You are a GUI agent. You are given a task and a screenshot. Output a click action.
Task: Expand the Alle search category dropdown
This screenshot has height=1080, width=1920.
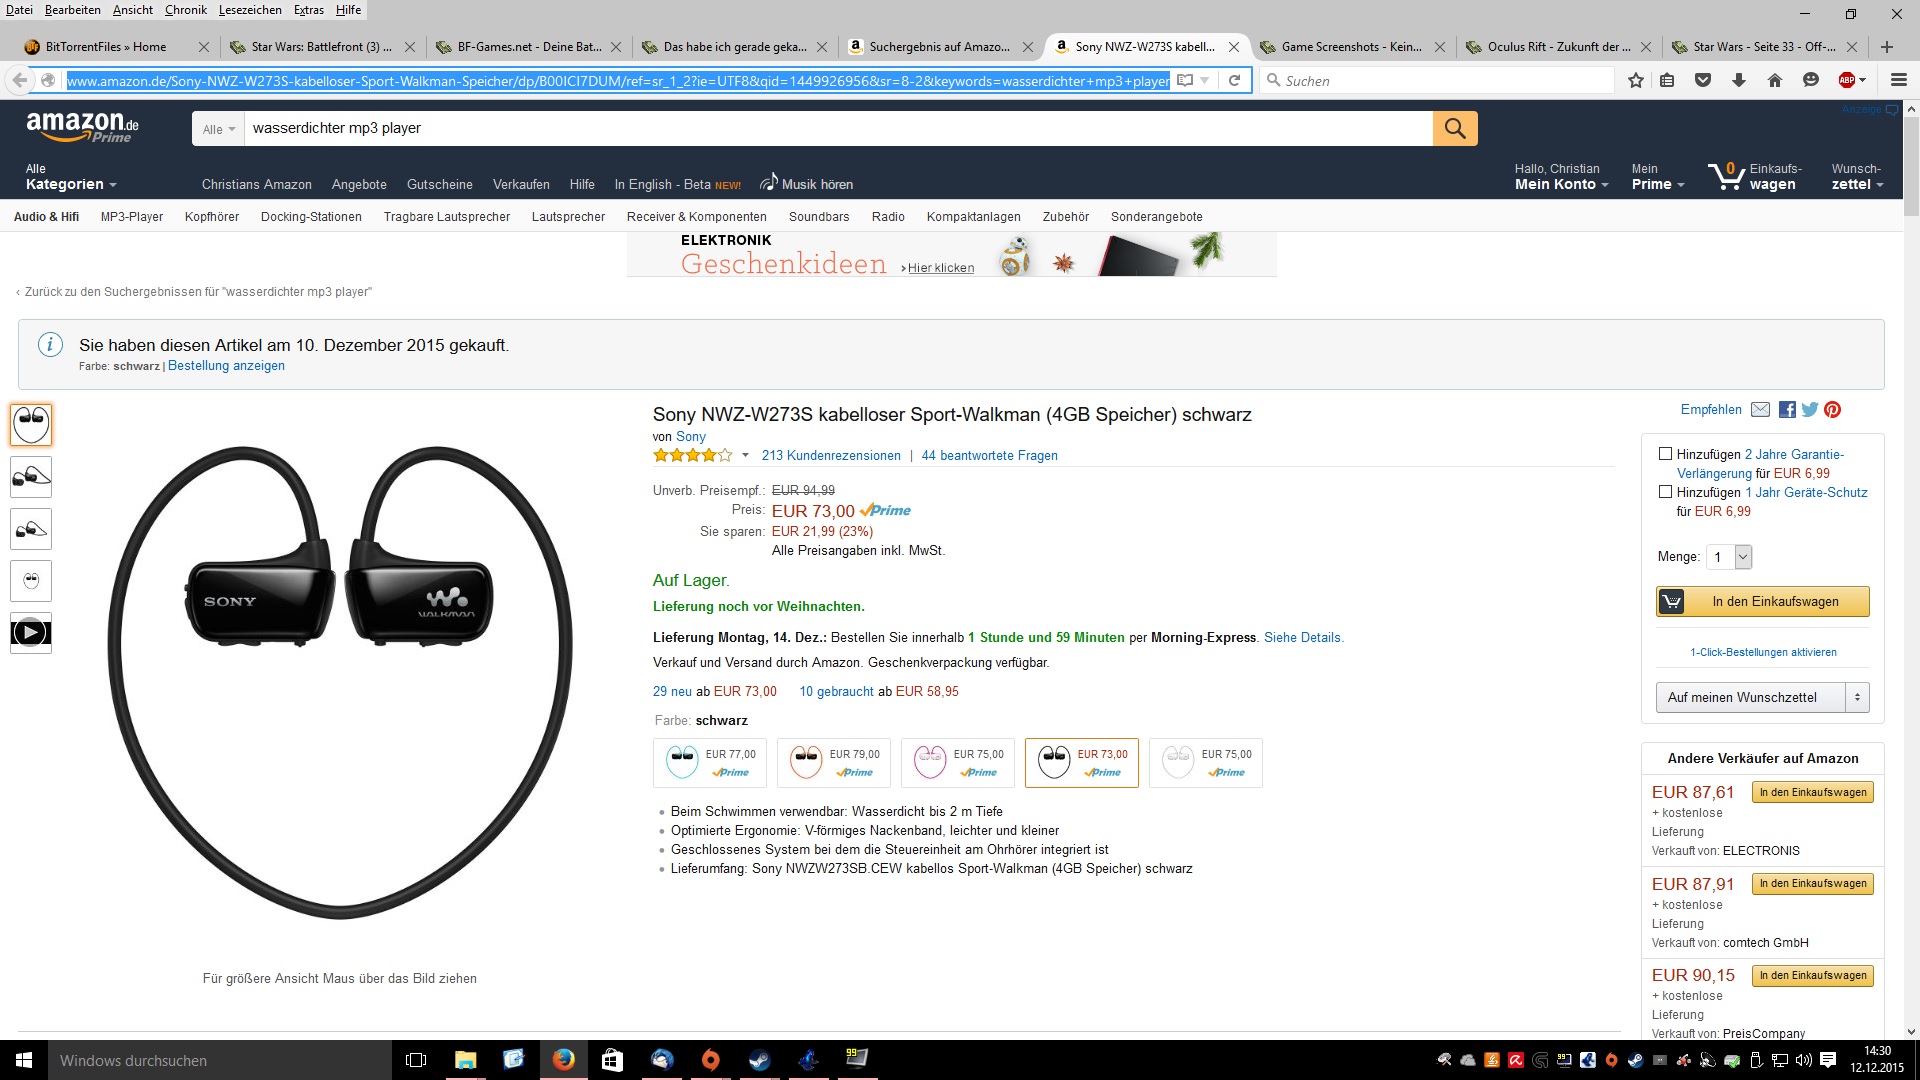coord(218,128)
